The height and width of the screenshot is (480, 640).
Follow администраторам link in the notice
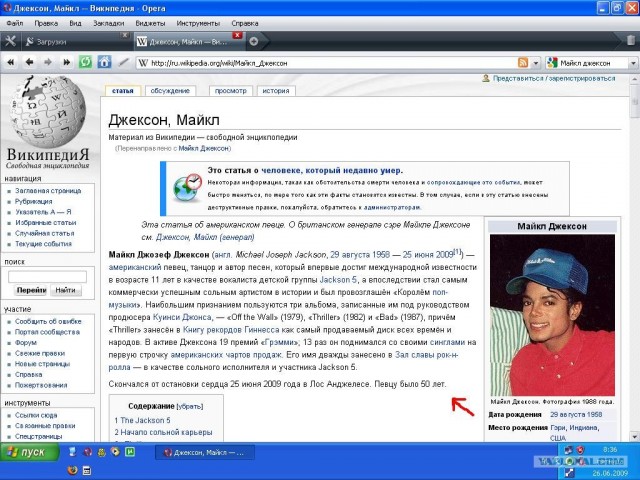(x=392, y=207)
